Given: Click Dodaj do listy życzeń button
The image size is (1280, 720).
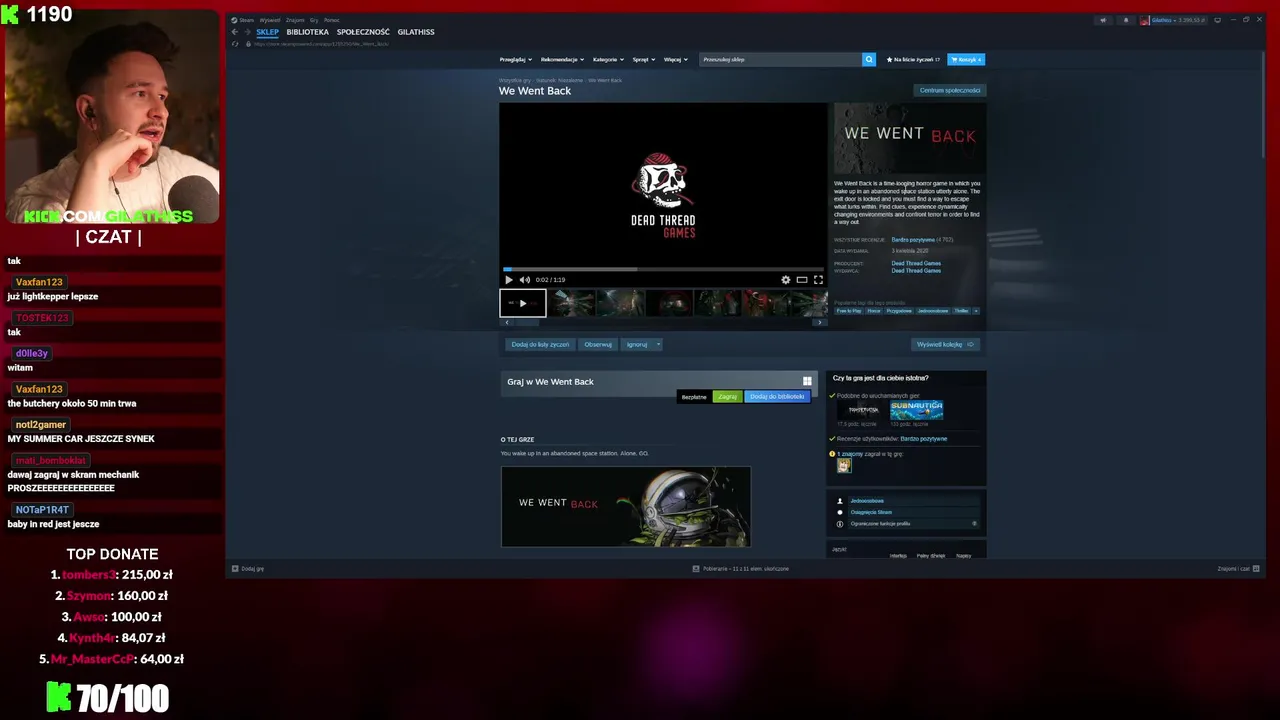Looking at the screenshot, I should (x=540, y=344).
